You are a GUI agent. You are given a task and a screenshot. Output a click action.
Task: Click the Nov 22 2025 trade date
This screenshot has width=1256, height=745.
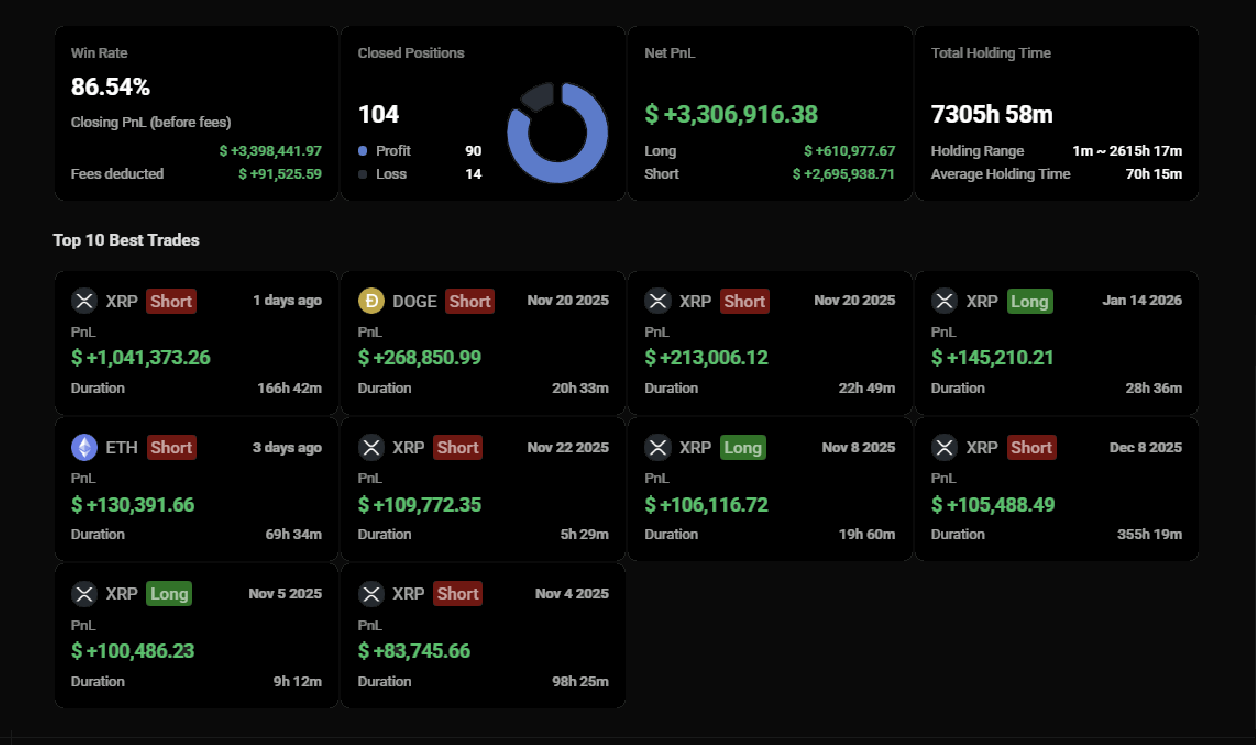click(x=568, y=447)
